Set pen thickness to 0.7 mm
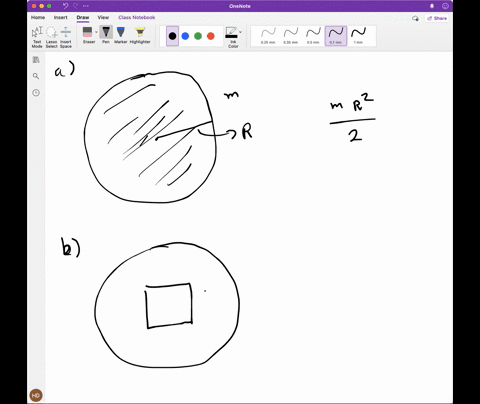The width and height of the screenshot is (480, 404). click(336, 36)
